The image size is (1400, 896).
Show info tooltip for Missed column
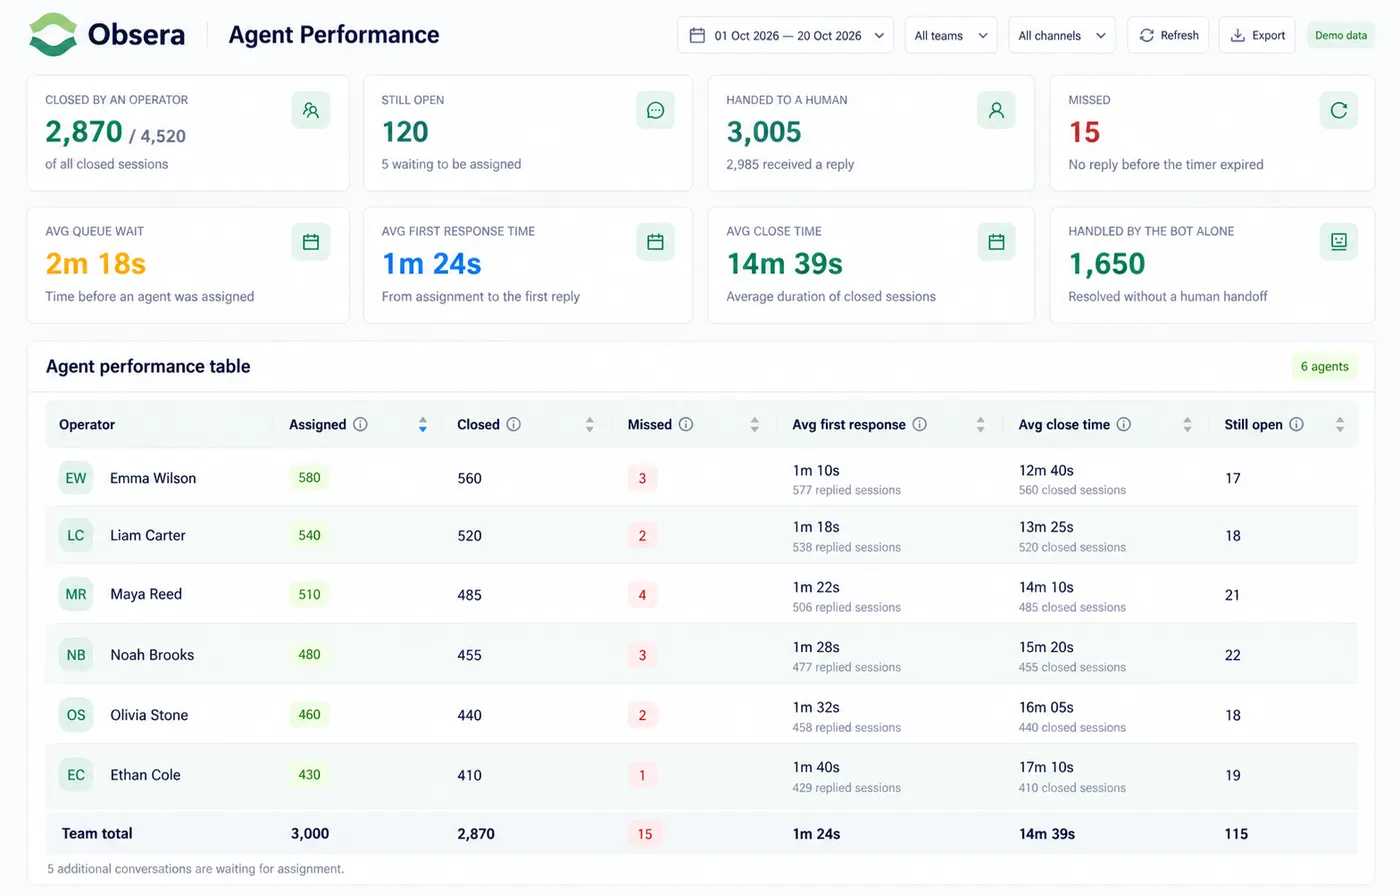point(686,424)
